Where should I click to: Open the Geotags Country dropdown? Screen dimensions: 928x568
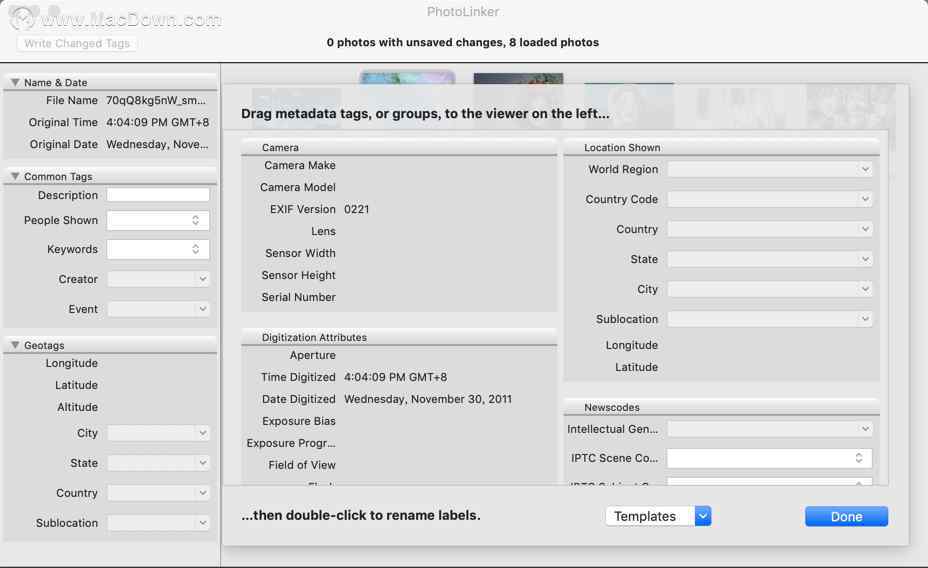(158, 493)
